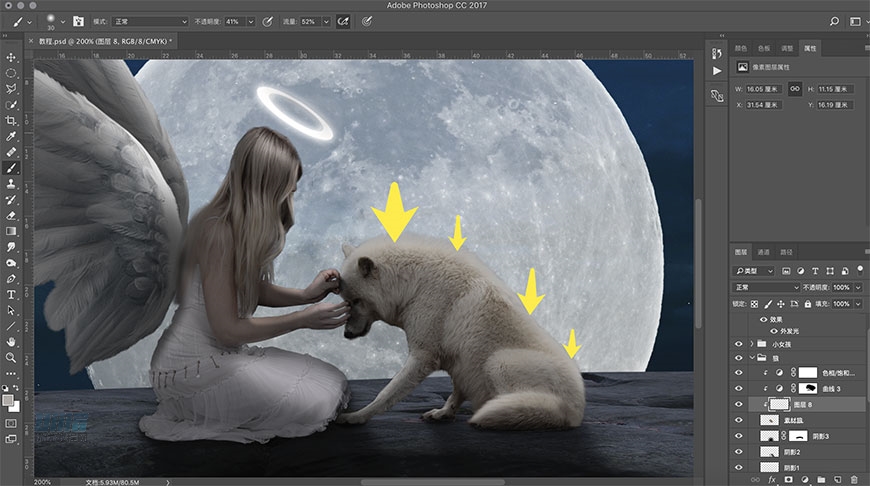Click the background color swatch

coord(15,408)
